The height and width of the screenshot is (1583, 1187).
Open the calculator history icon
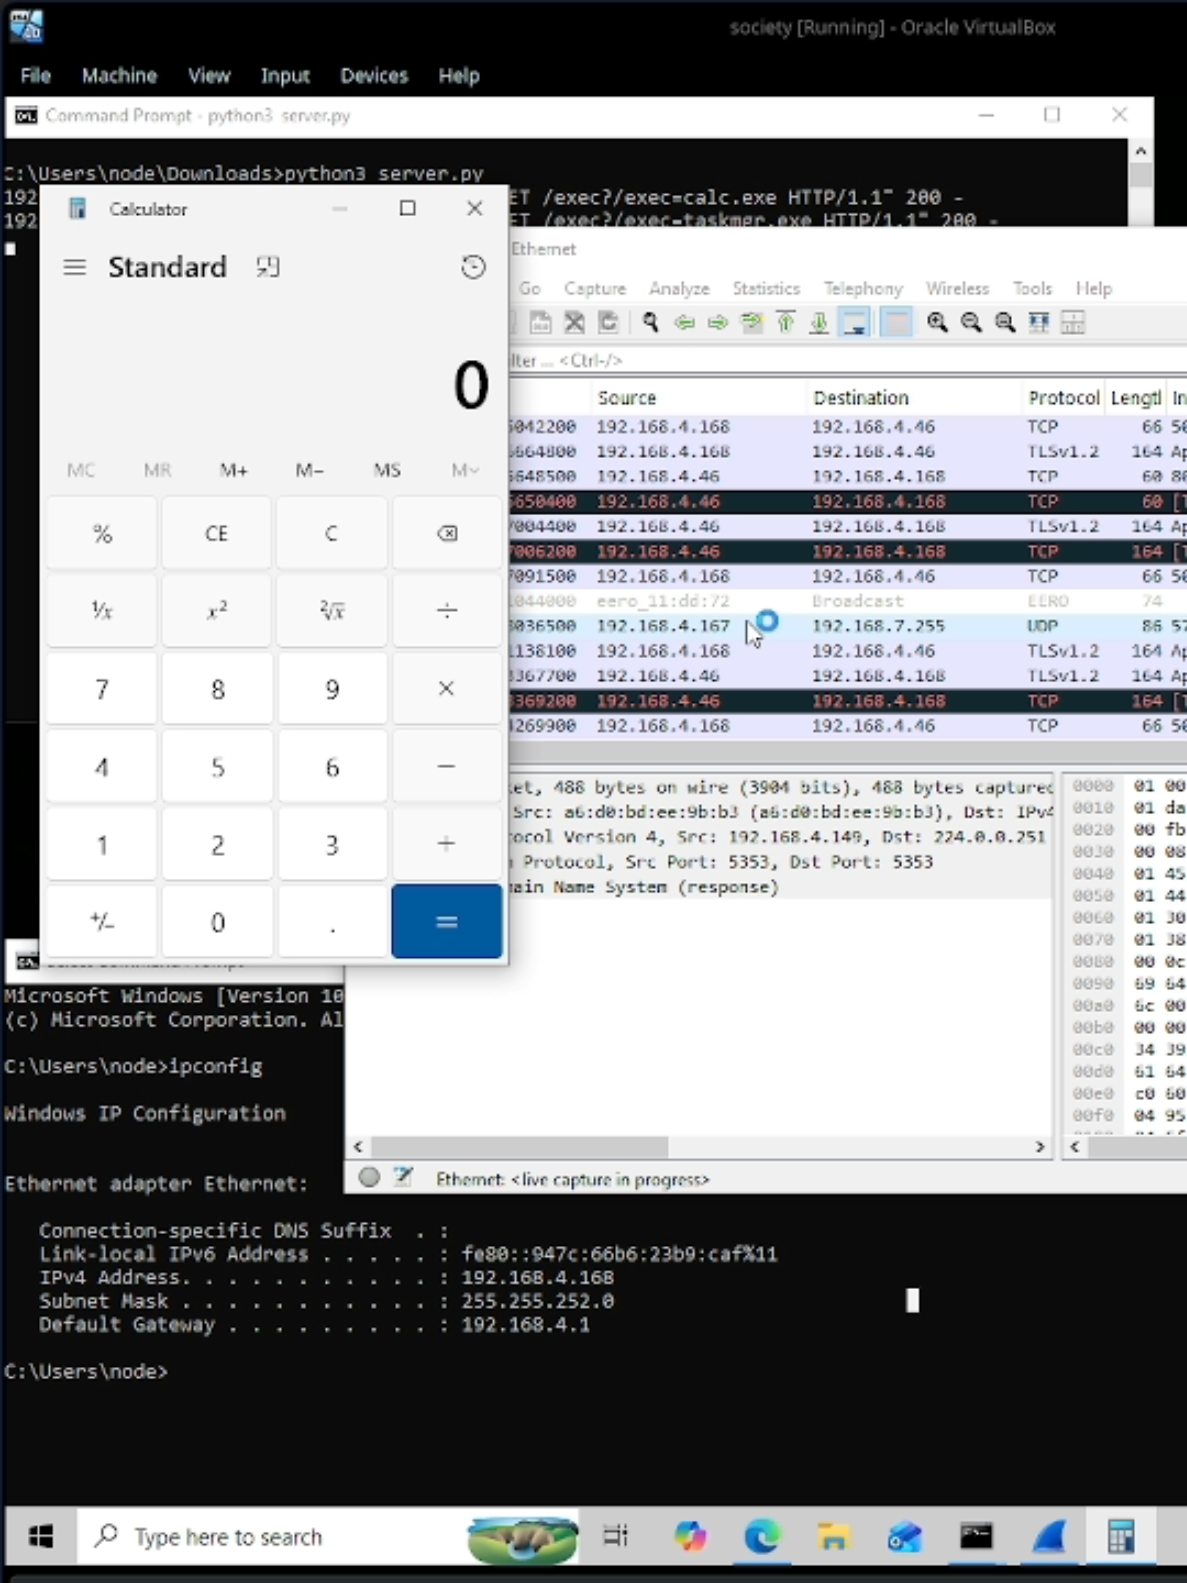click(x=473, y=267)
